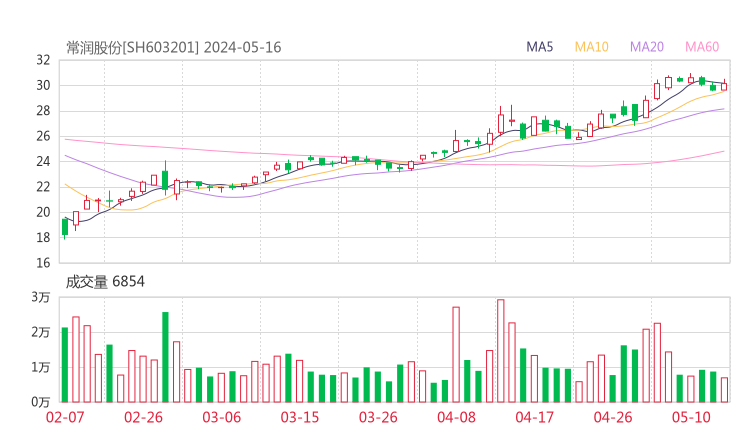Select the last candlestick at the right edge
Viewport: 740px width, 440px height.
tap(724, 86)
